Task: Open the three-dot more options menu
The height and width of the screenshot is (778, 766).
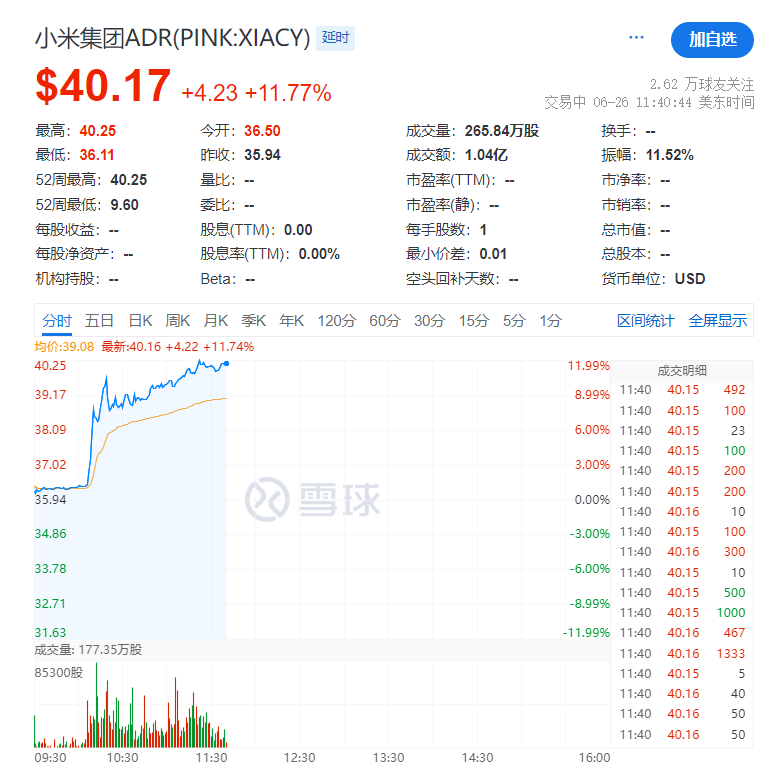Action: [x=636, y=38]
